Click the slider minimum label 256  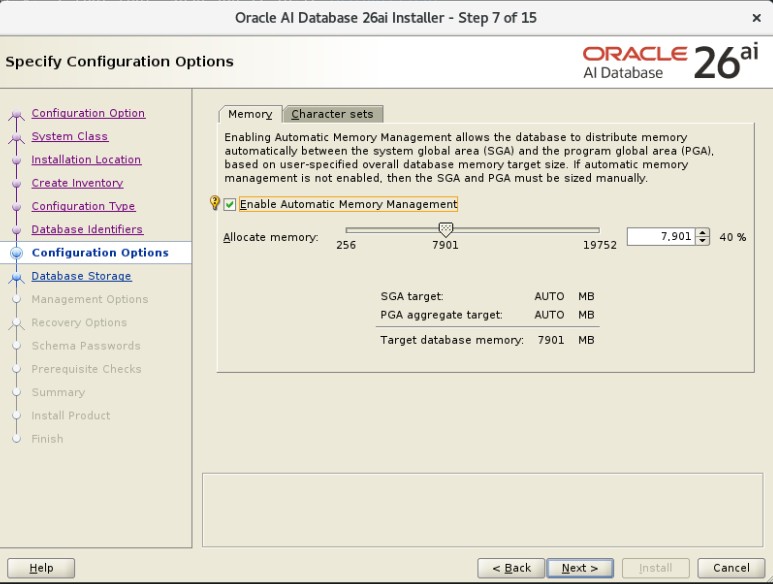pyautogui.click(x=346, y=245)
